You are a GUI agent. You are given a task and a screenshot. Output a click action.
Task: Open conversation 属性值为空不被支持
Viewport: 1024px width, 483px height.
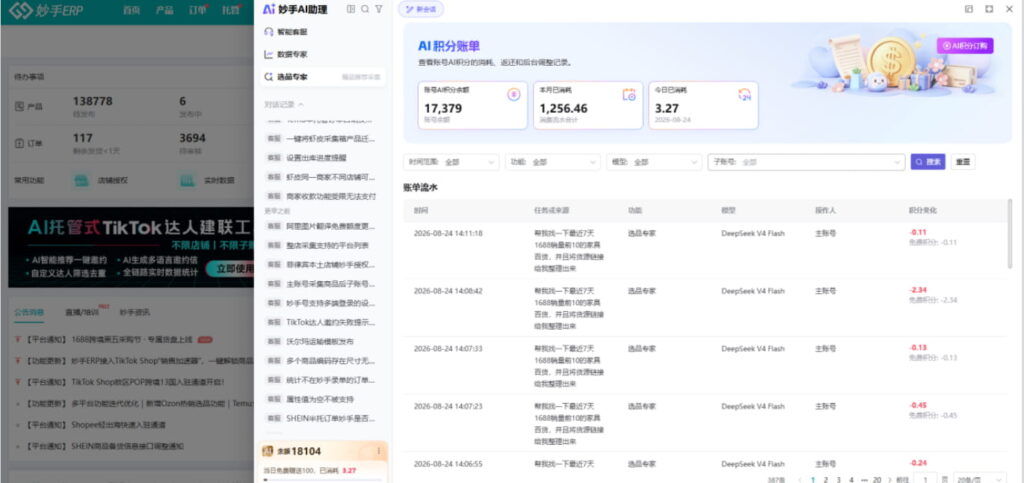320,399
